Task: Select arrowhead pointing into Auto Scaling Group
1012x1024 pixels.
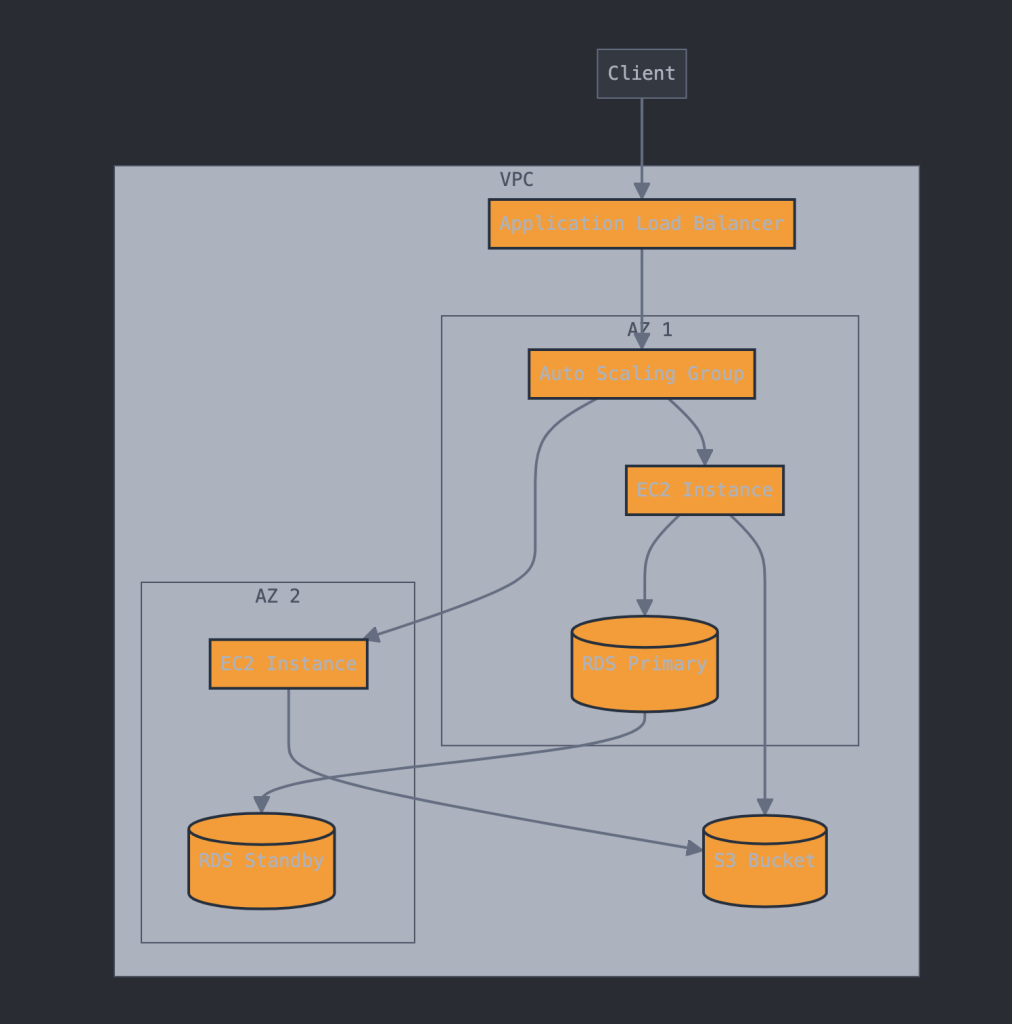Action: click(x=641, y=341)
